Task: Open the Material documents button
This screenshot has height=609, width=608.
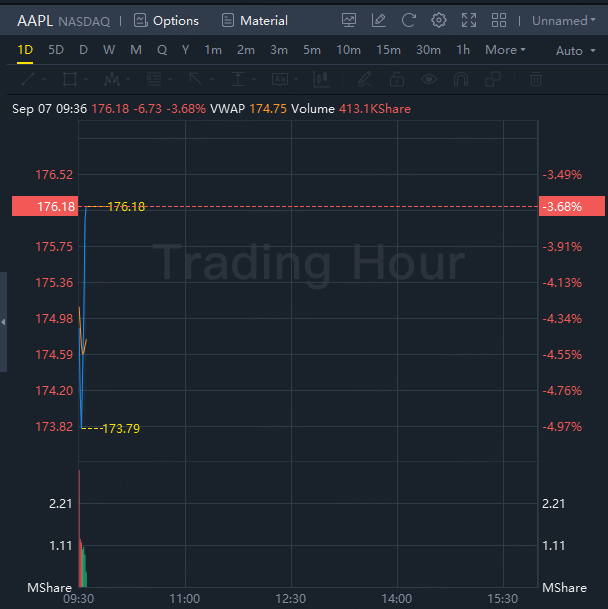Action: [x=254, y=20]
